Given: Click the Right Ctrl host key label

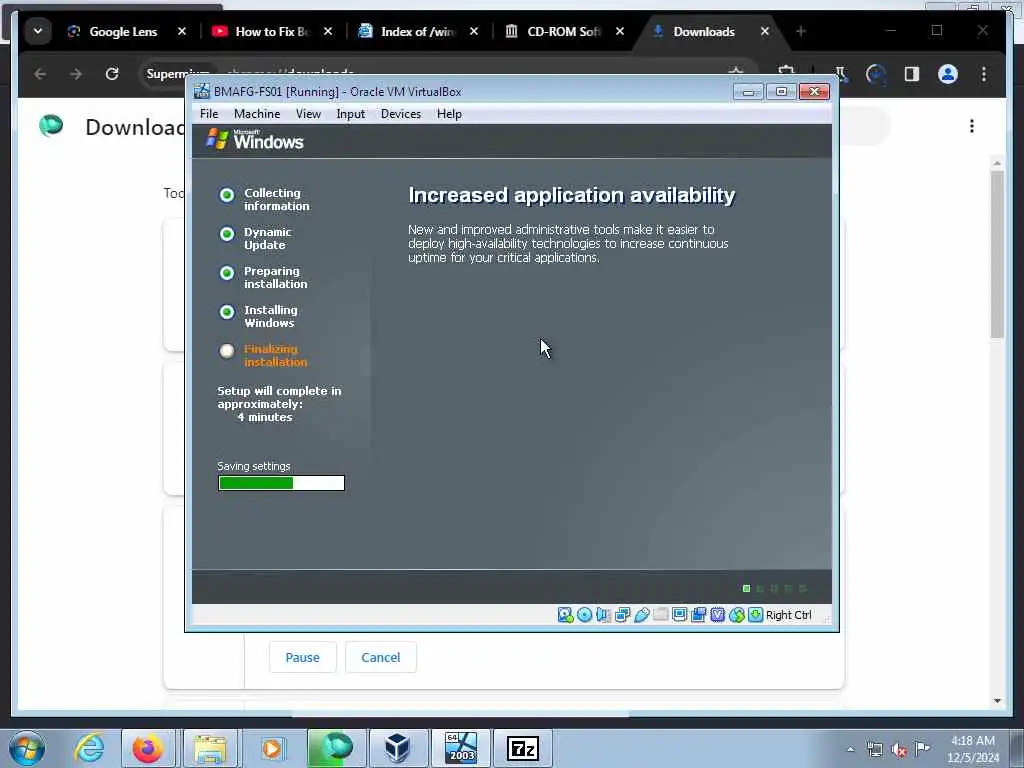Looking at the screenshot, I should (x=788, y=615).
